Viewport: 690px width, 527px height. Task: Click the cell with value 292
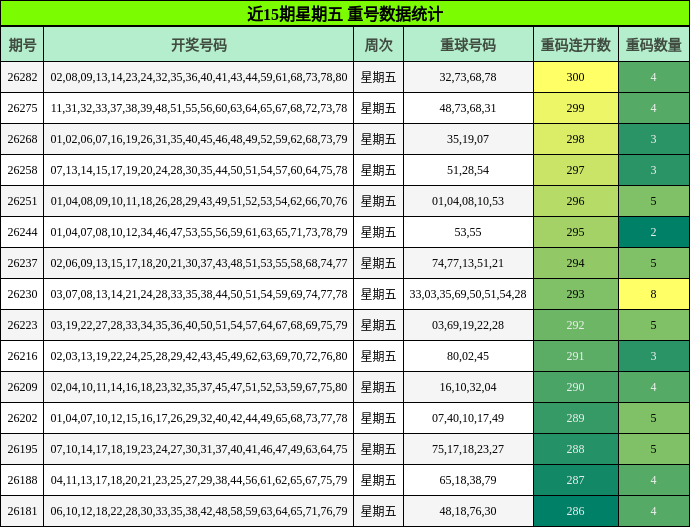(576, 325)
